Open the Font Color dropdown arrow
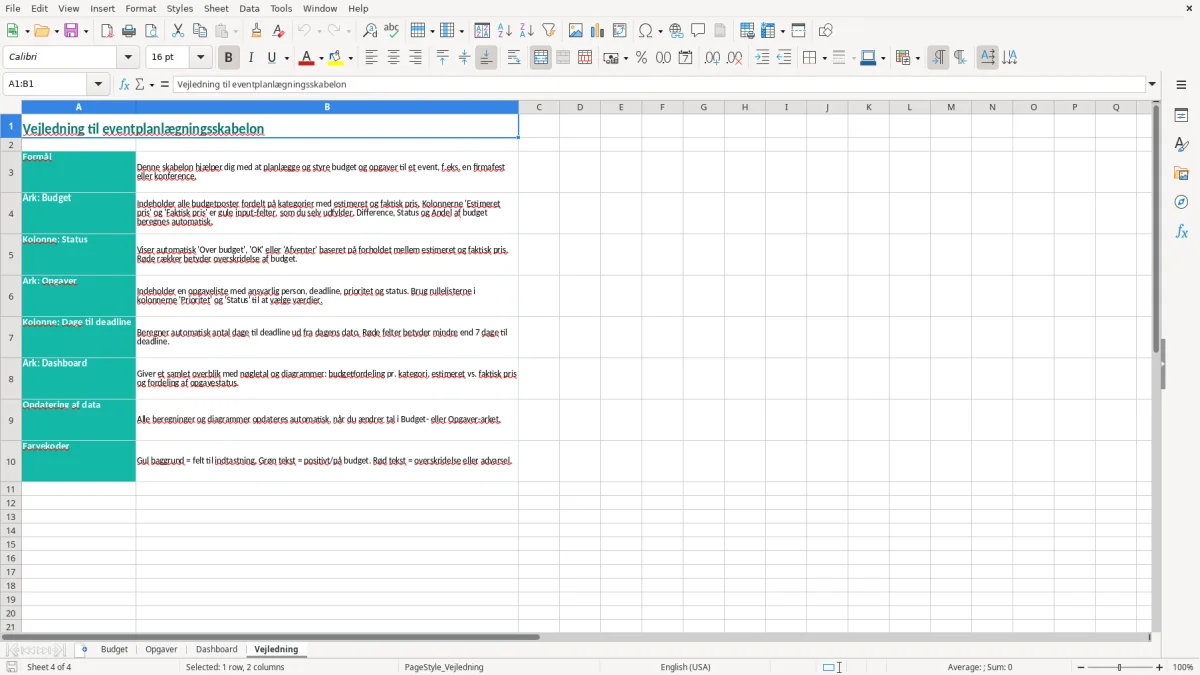Screen dimensions: 1200x675 pyautogui.click(x=321, y=58)
